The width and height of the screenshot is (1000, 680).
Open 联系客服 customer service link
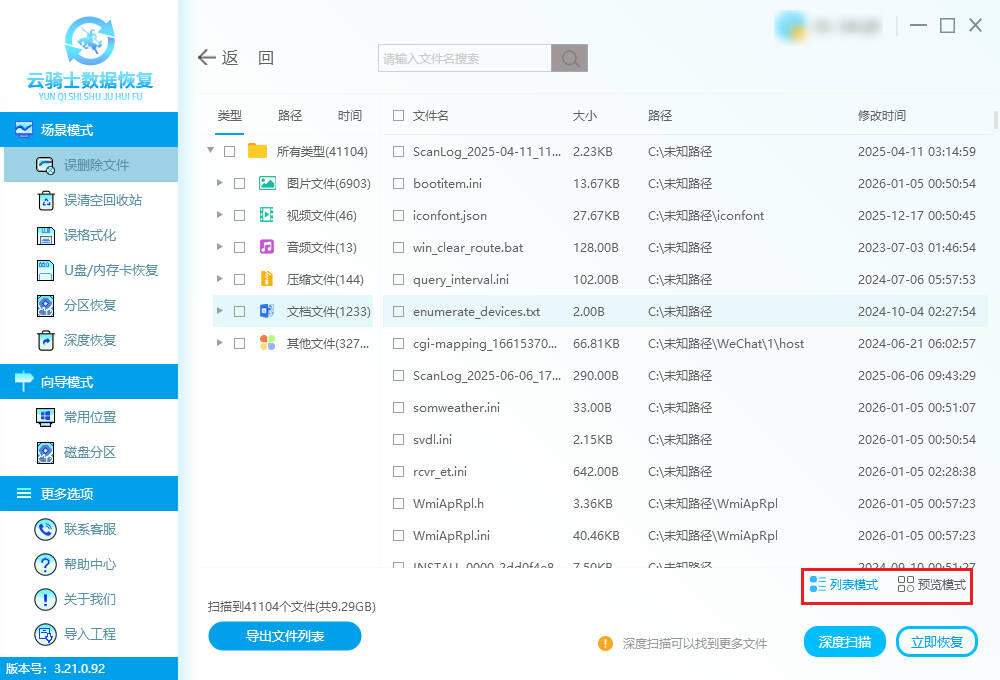click(x=90, y=529)
